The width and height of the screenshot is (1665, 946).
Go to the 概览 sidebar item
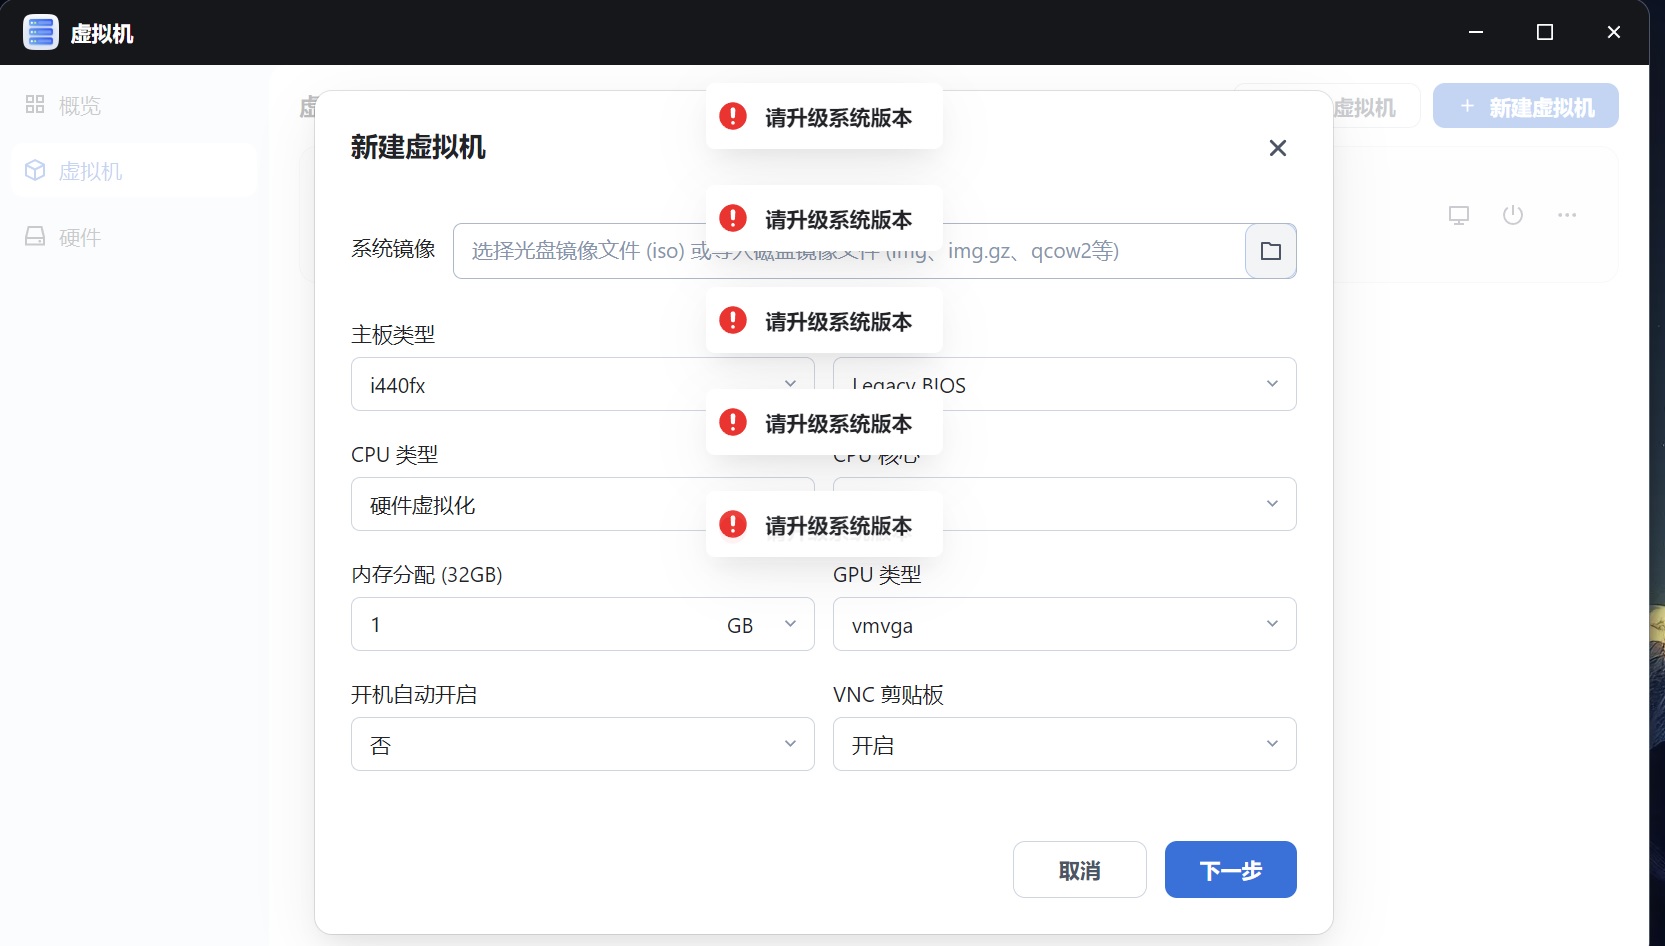pyautogui.click(x=79, y=106)
